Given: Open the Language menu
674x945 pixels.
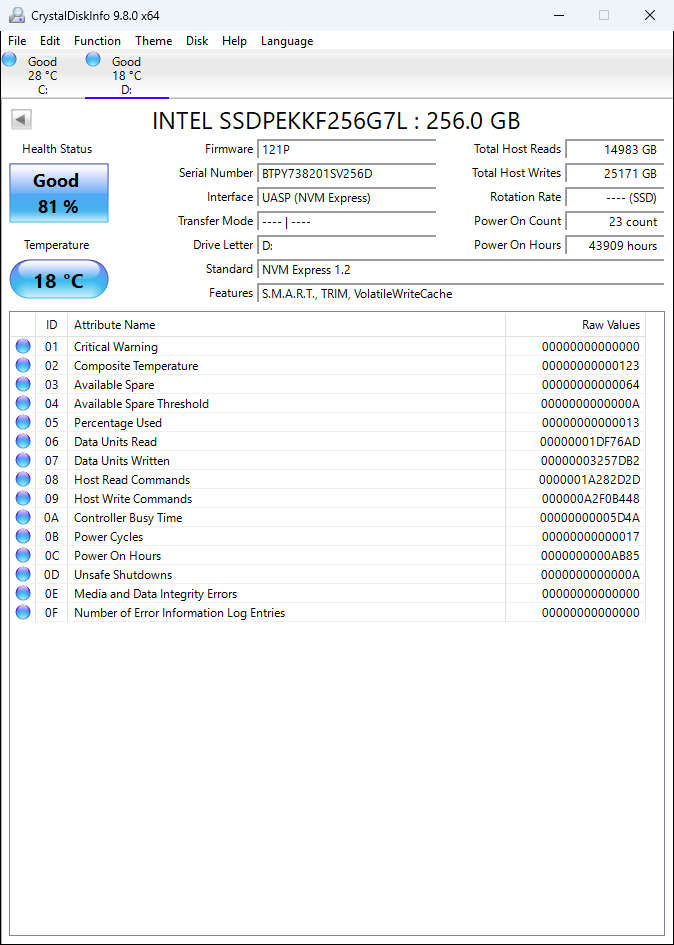Looking at the screenshot, I should point(287,41).
